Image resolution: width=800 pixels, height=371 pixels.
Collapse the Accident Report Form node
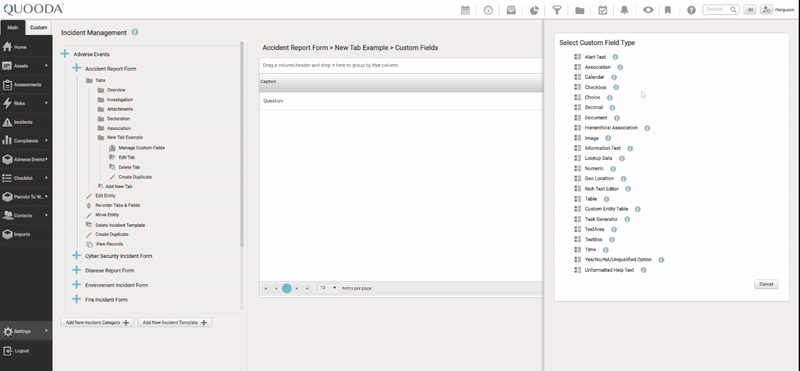tap(77, 68)
